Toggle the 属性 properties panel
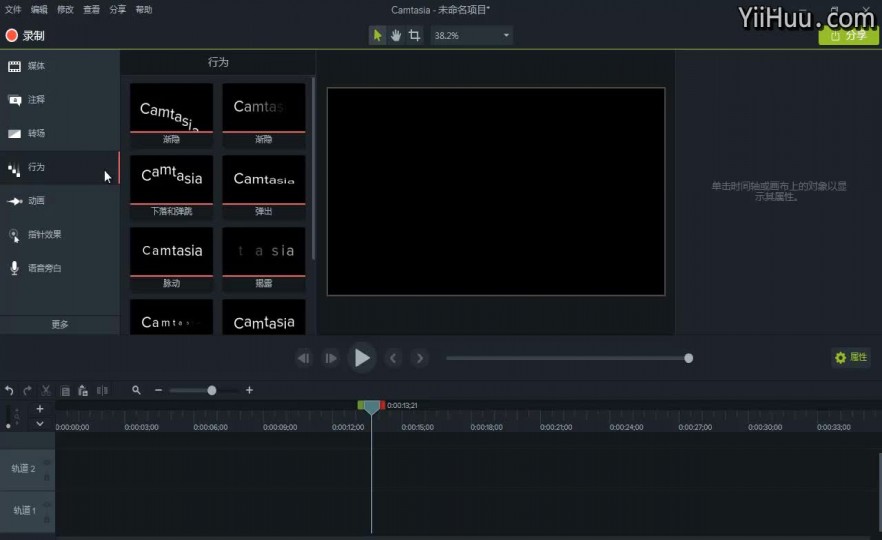Screen dimensions: 882x540 click(851, 357)
